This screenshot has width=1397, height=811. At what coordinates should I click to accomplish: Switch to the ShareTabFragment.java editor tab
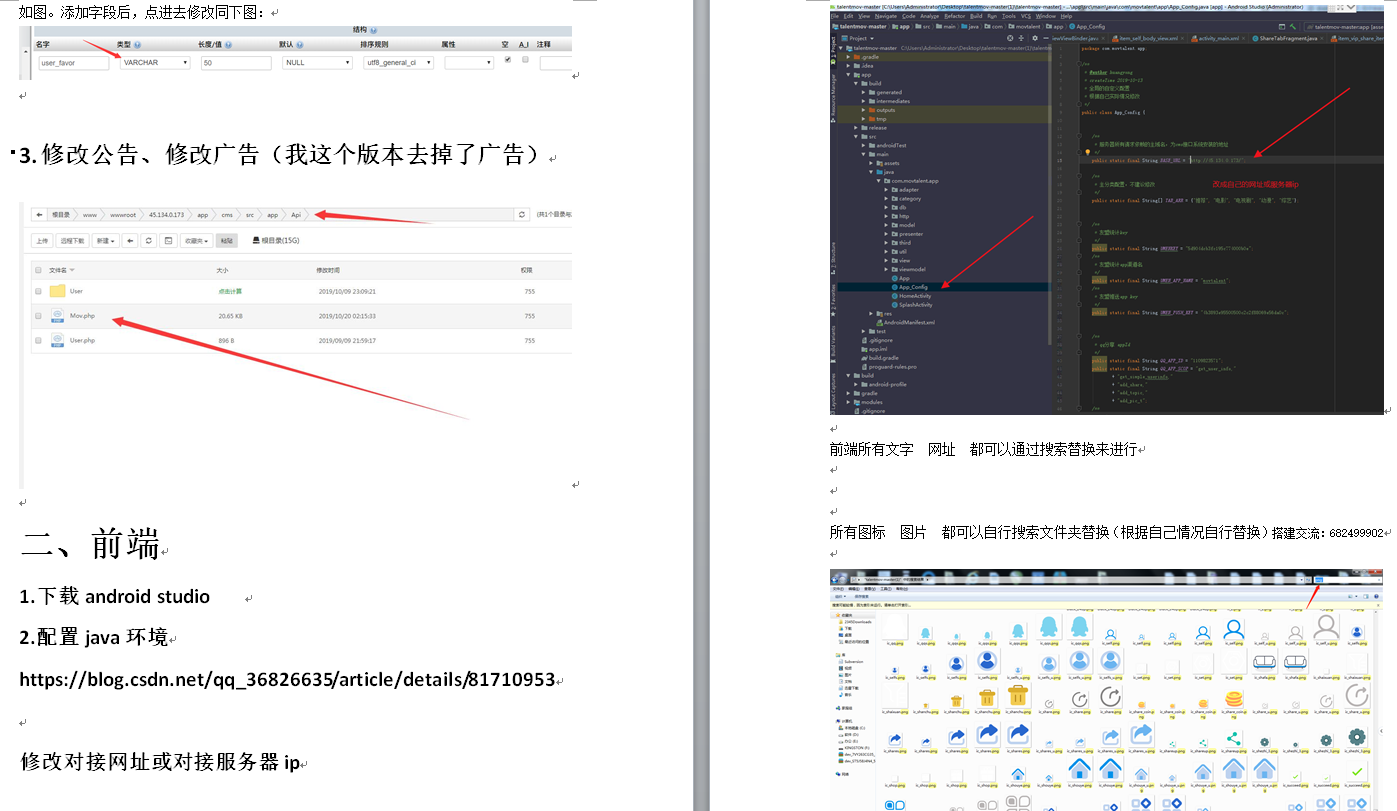coord(1289,38)
